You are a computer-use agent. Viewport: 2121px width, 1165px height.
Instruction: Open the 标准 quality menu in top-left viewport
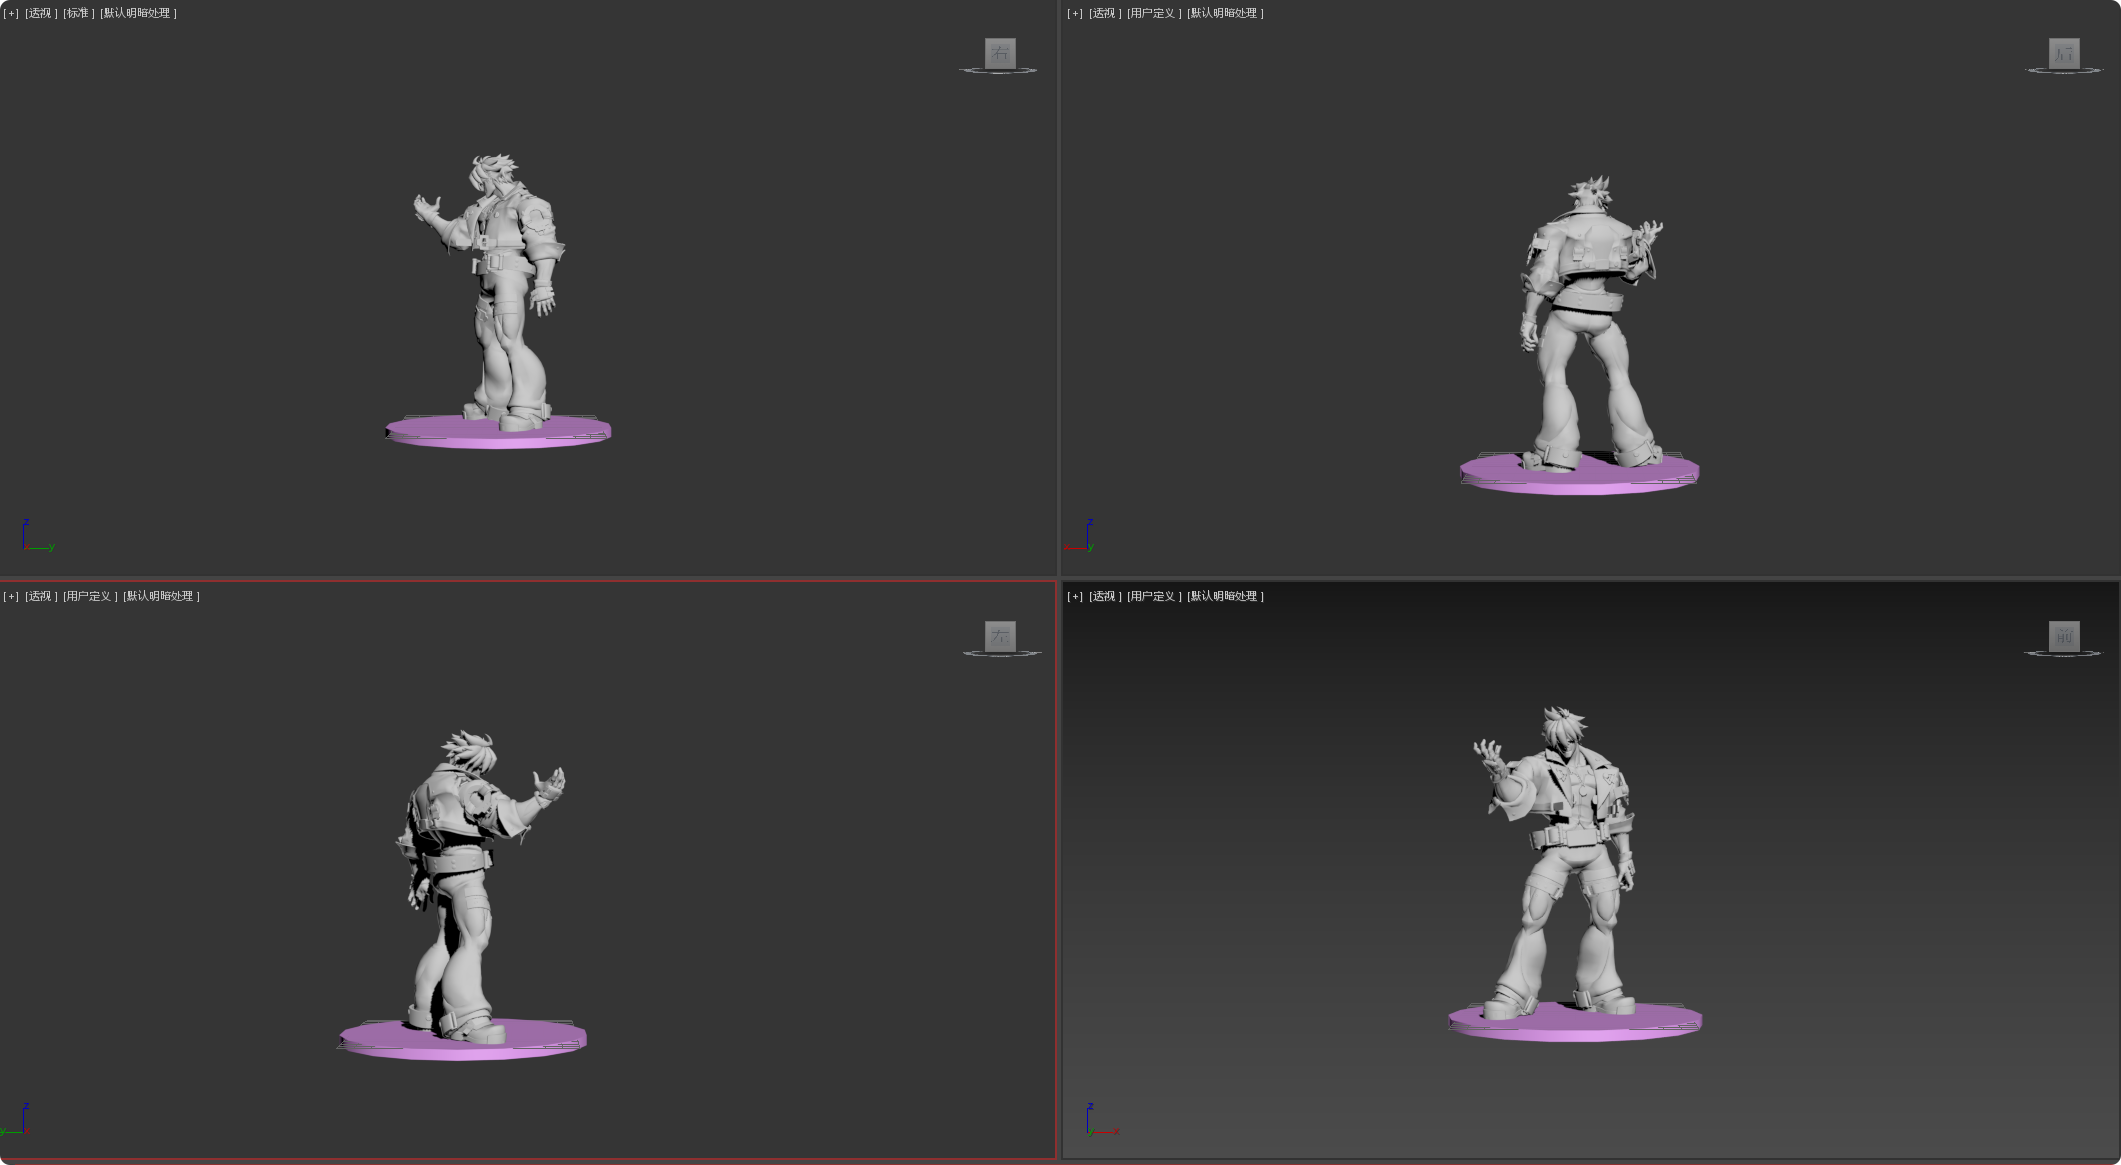[x=78, y=13]
